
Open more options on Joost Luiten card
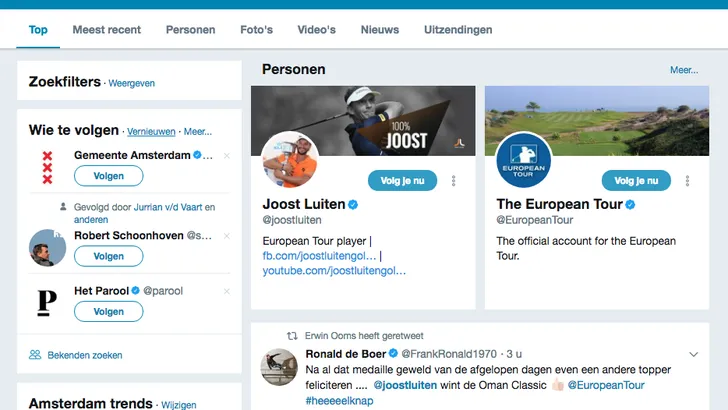point(453,181)
